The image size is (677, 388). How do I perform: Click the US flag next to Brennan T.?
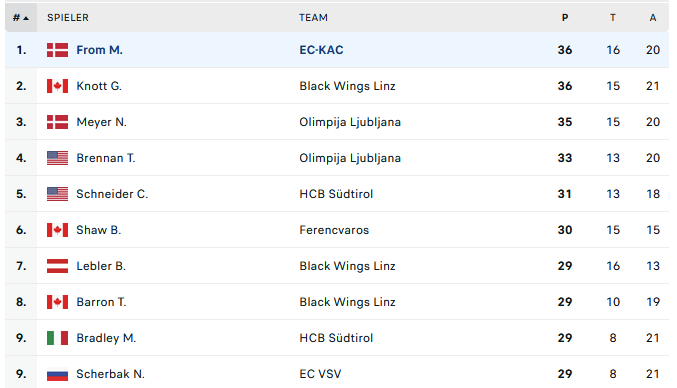click(x=57, y=158)
